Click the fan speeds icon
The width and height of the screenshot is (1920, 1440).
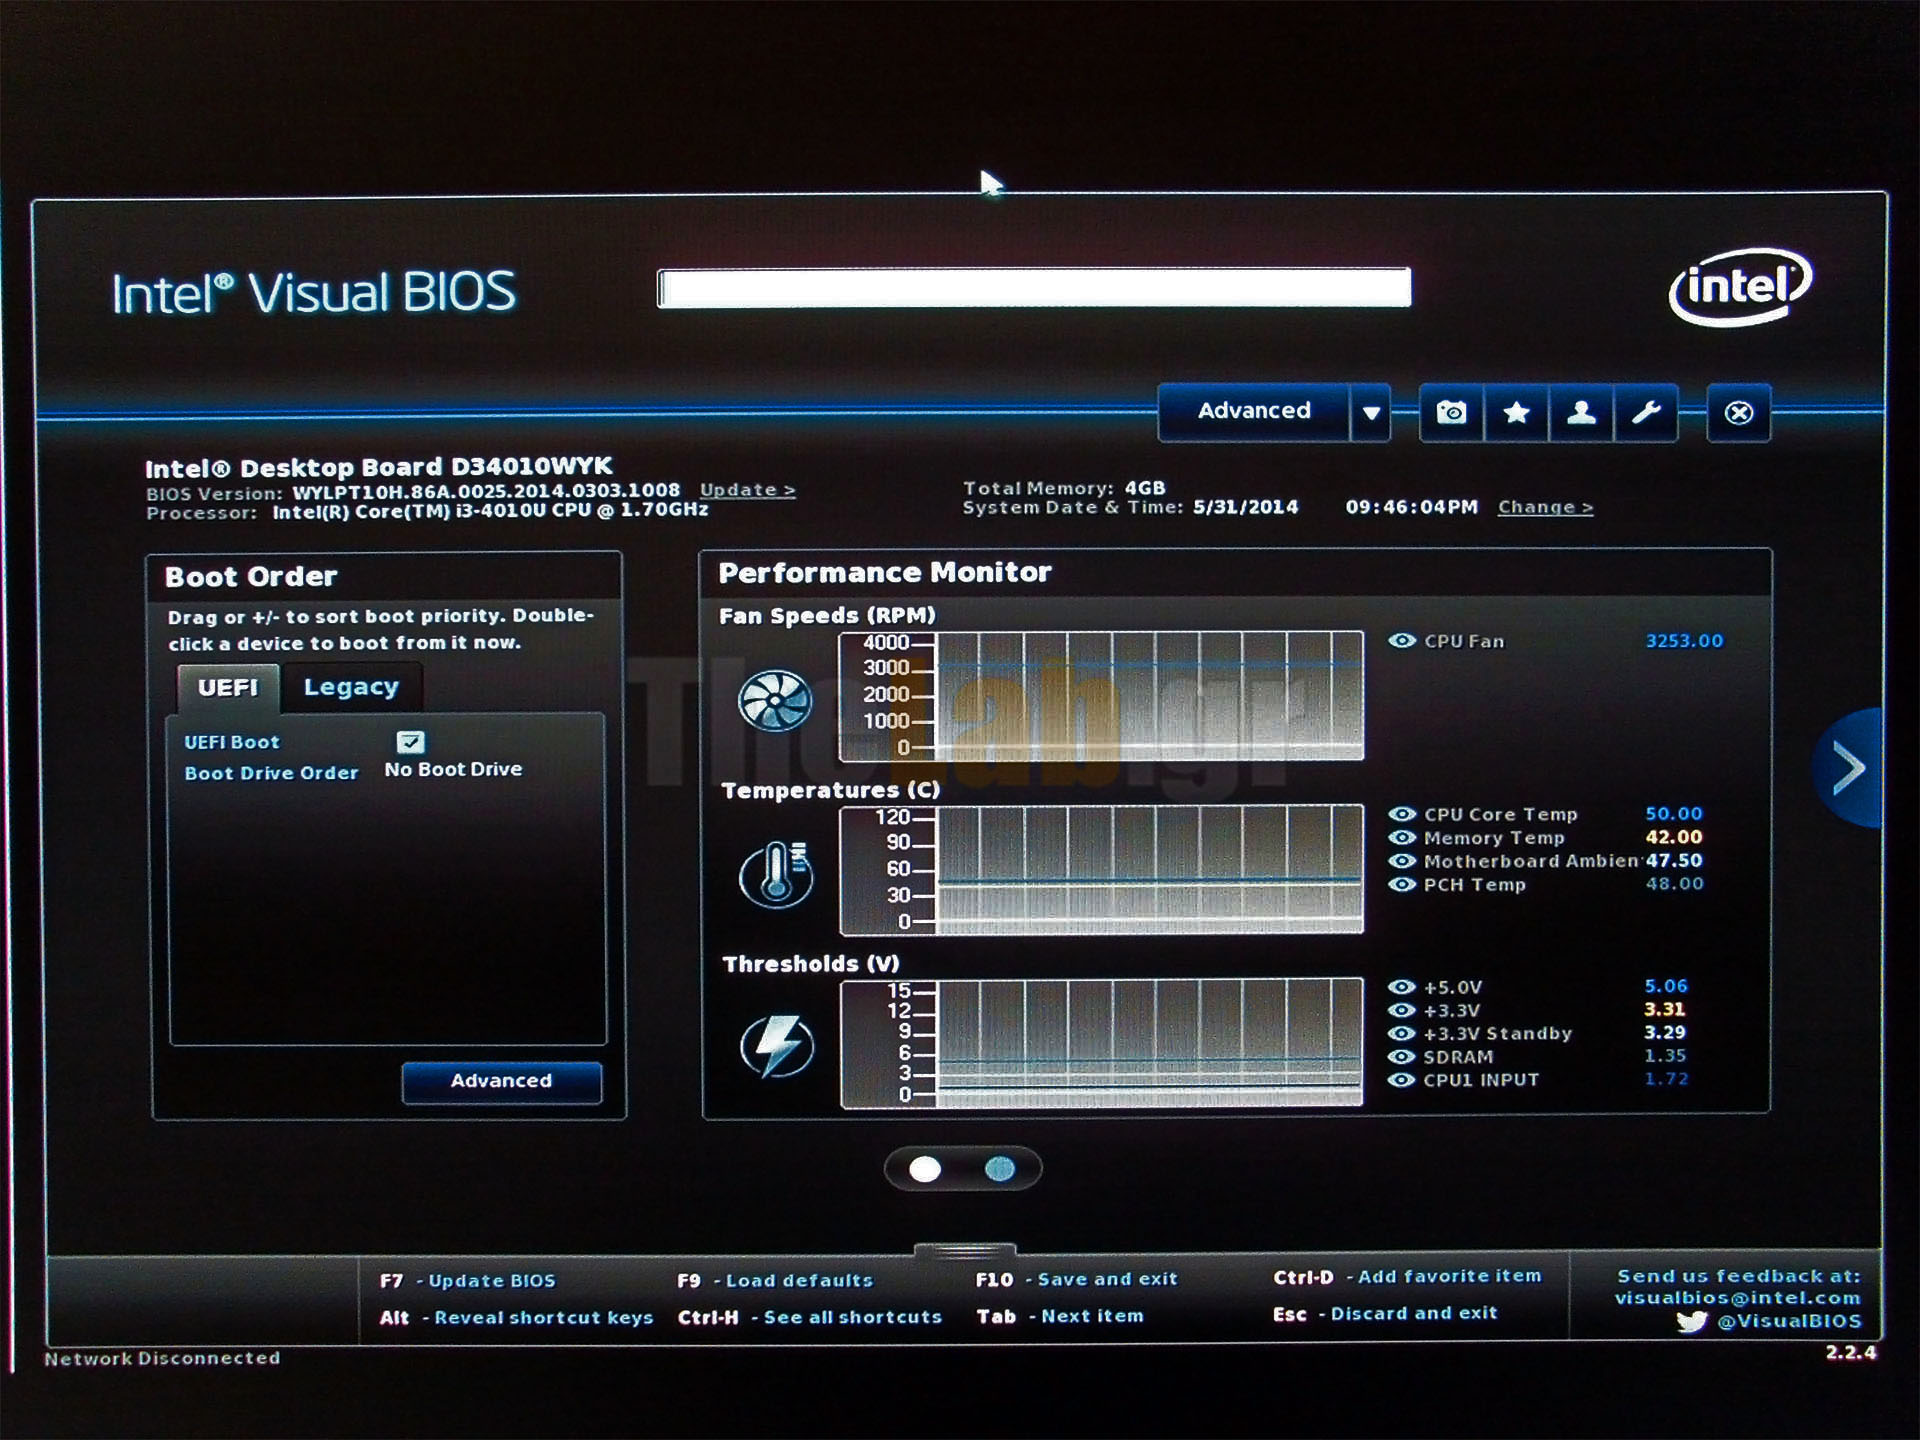coord(775,699)
